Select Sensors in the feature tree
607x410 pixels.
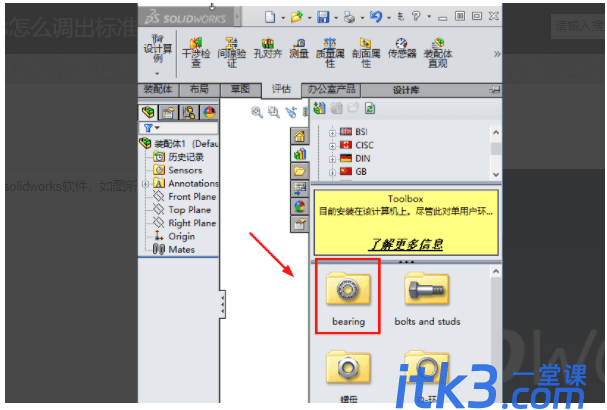click(x=178, y=170)
